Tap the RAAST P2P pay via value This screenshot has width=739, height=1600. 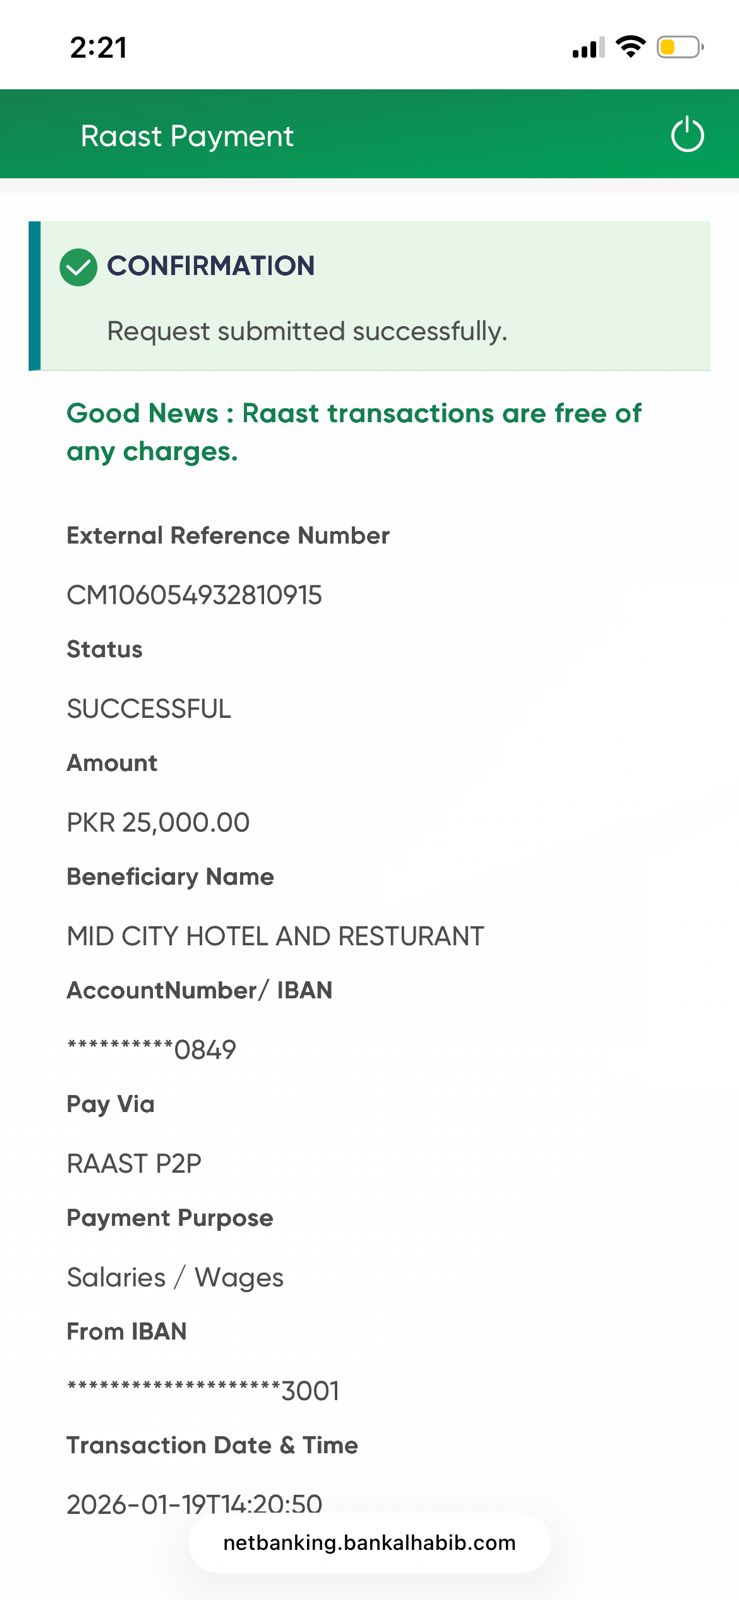point(134,1163)
